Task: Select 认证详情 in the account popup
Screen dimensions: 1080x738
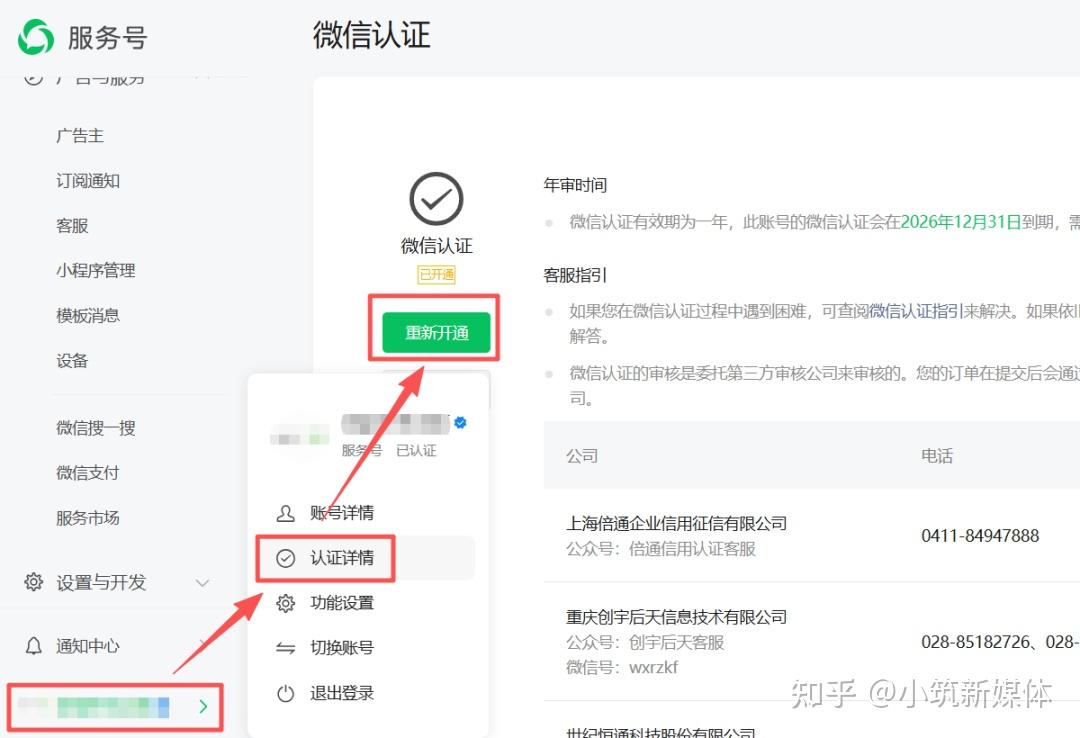Action: click(x=342, y=557)
